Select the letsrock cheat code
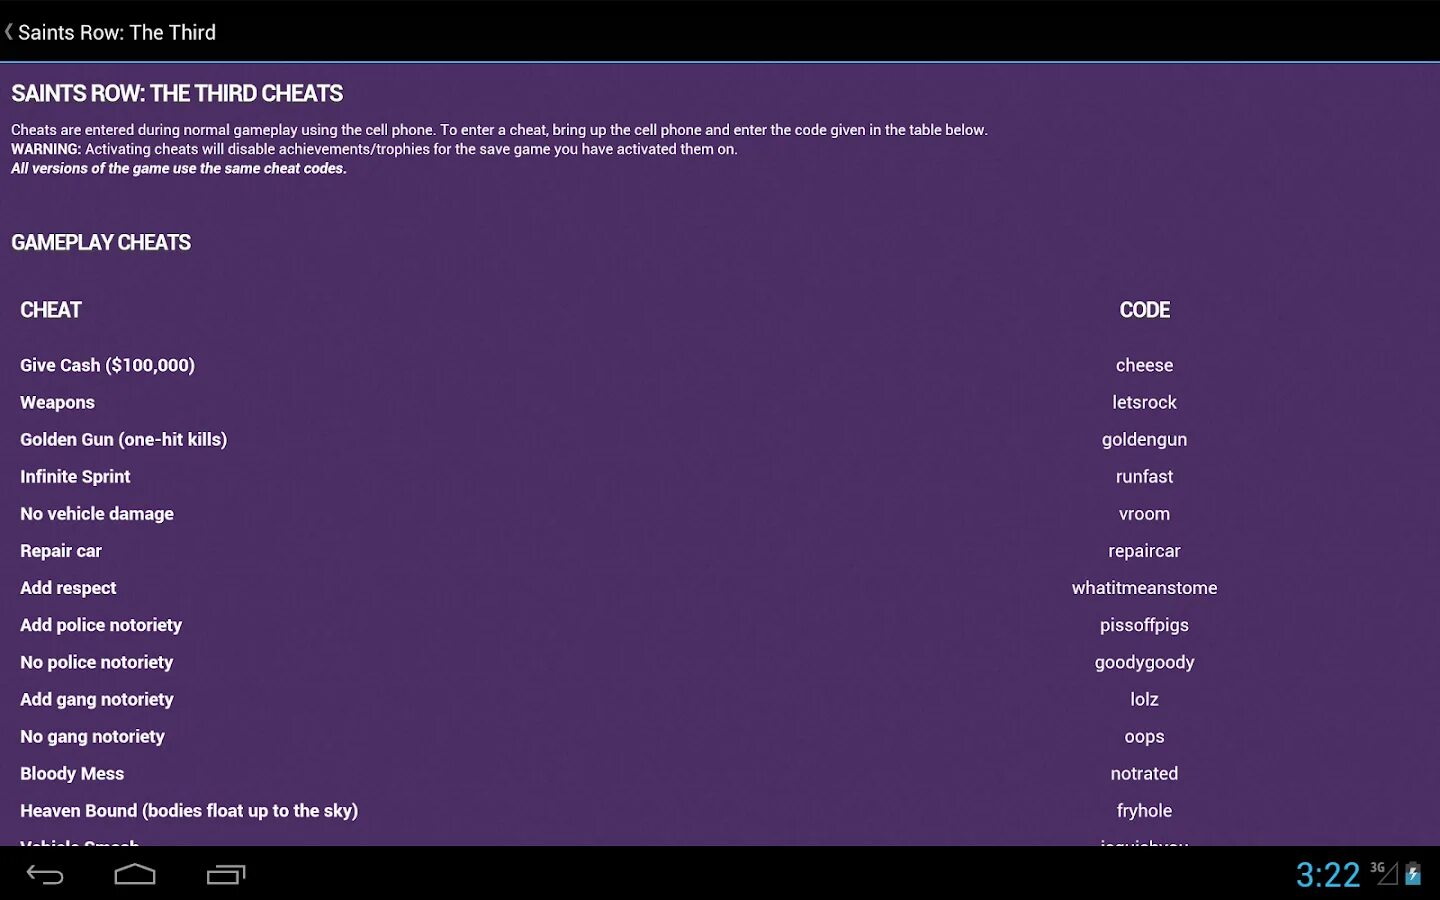The image size is (1440, 900). coord(1145,402)
